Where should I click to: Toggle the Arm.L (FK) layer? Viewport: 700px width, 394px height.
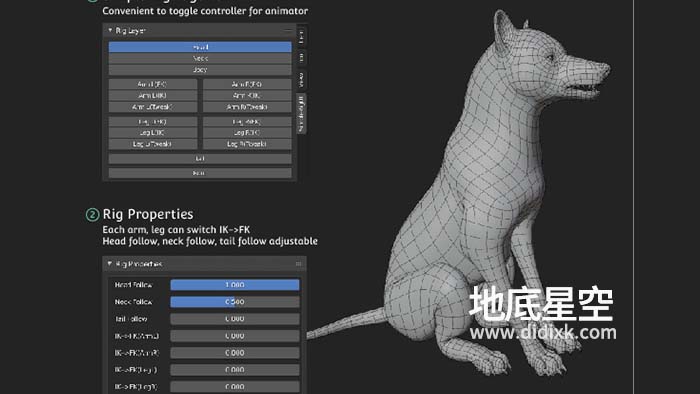point(153,84)
